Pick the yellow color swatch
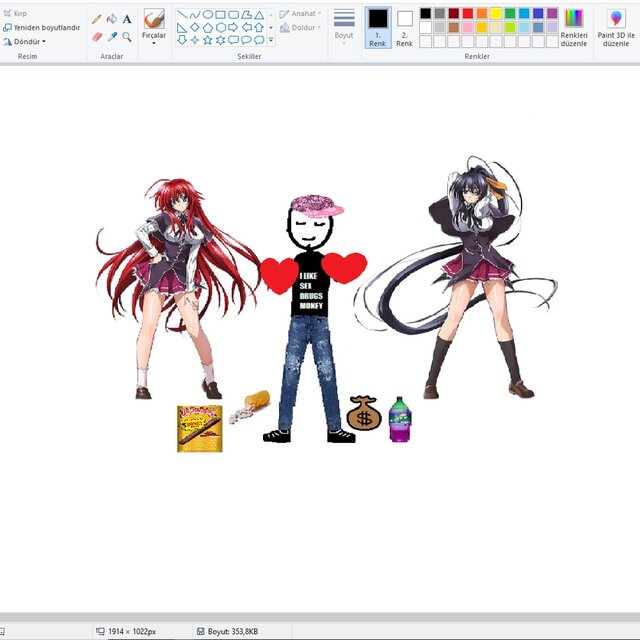The height and width of the screenshot is (640, 640). [x=496, y=13]
